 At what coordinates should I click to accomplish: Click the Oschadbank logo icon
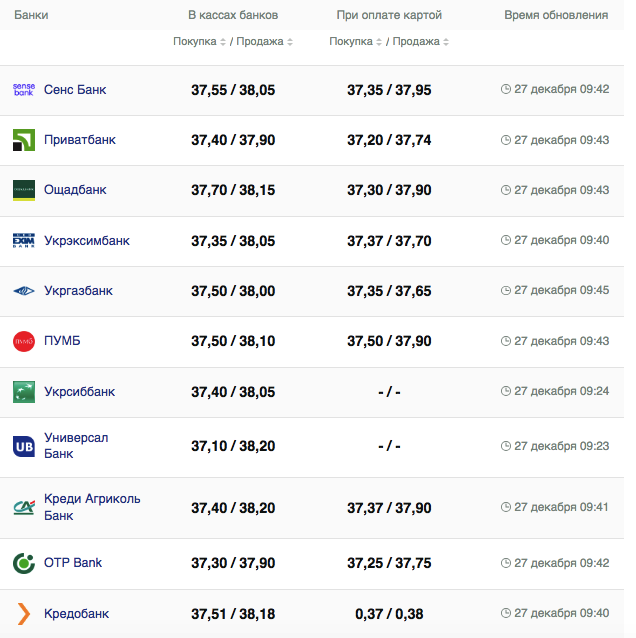[x=24, y=190]
